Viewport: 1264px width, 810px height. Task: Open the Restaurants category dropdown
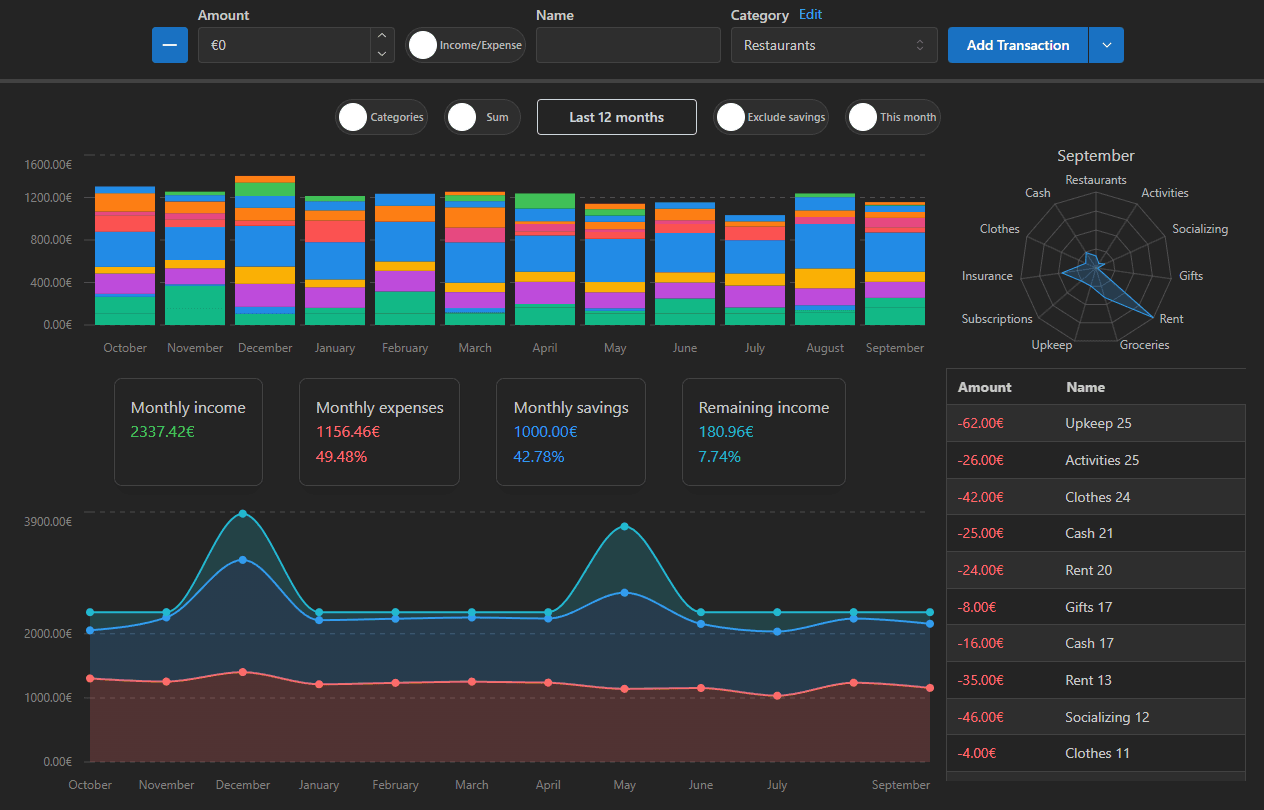833,45
